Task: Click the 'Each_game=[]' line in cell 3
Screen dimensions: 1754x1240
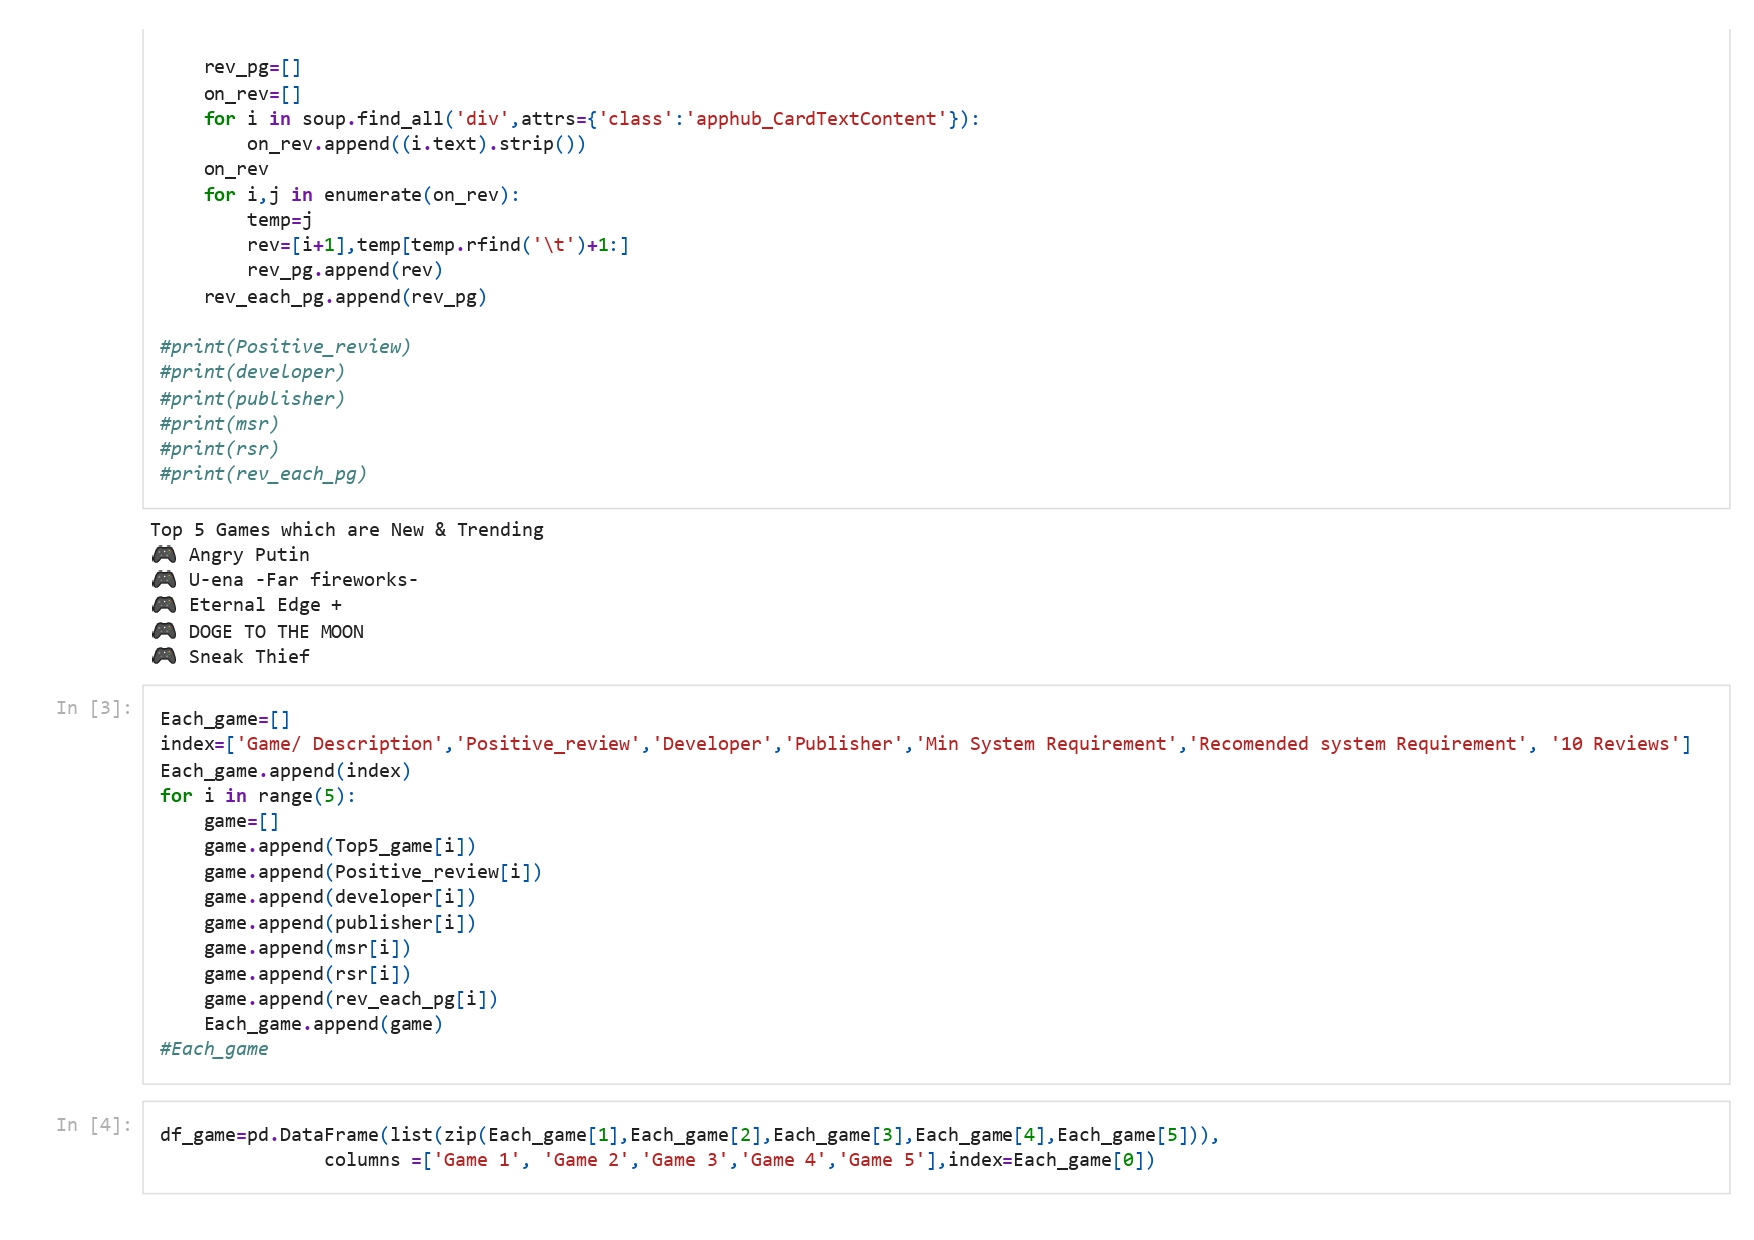Action: tap(225, 719)
